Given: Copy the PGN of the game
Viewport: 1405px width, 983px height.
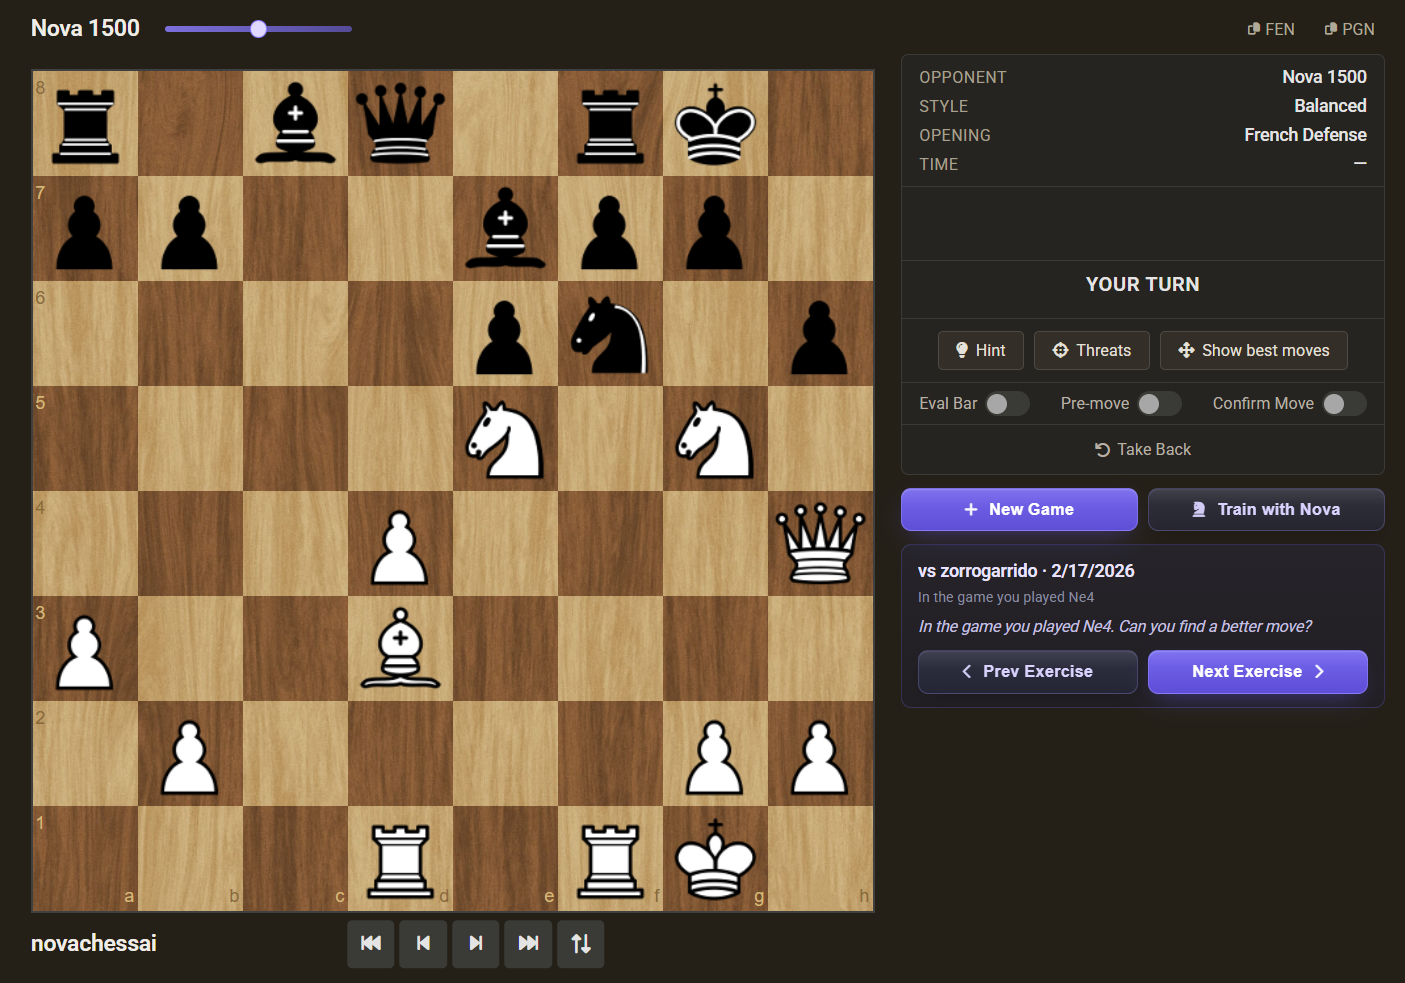Looking at the screenshot, I should pyautogui.click(x=1349, y=29).
